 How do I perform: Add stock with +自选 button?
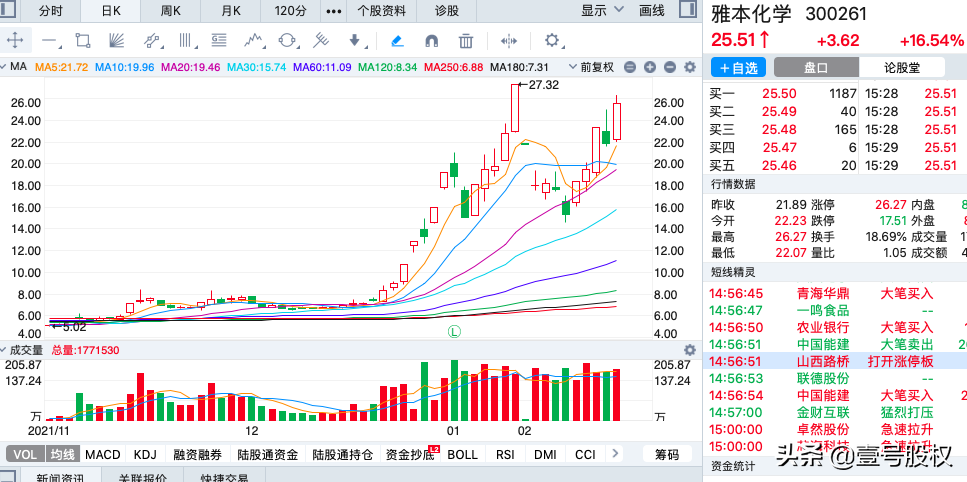tap(738, 68)
